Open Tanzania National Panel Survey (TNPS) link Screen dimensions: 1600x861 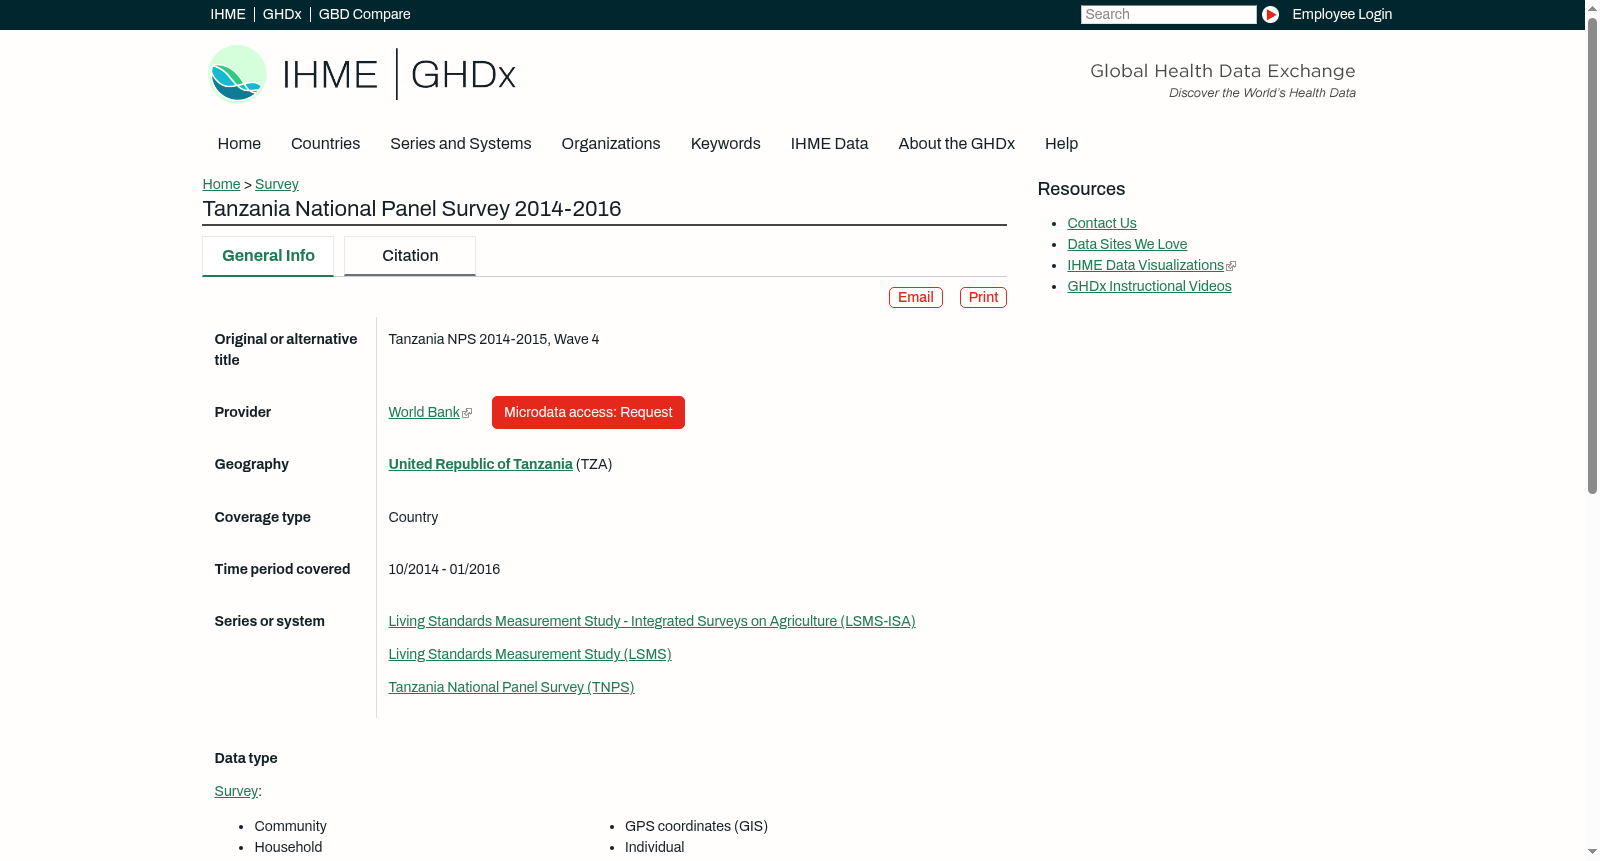pos(511,687)
